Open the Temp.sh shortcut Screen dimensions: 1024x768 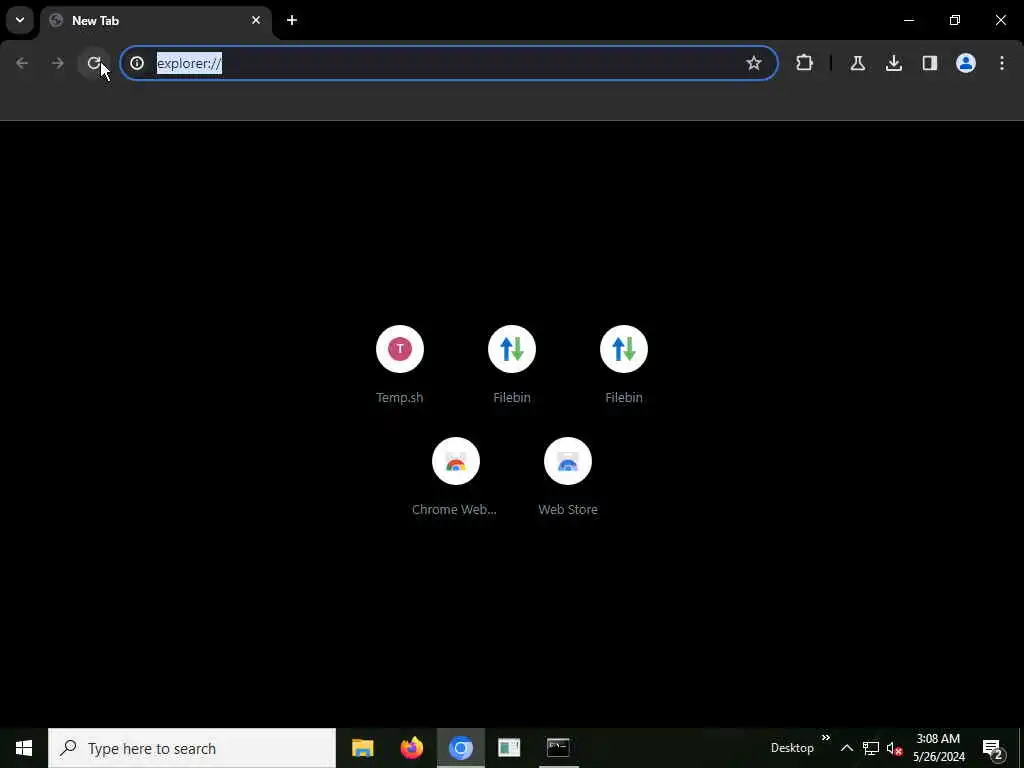click(400, 364)
